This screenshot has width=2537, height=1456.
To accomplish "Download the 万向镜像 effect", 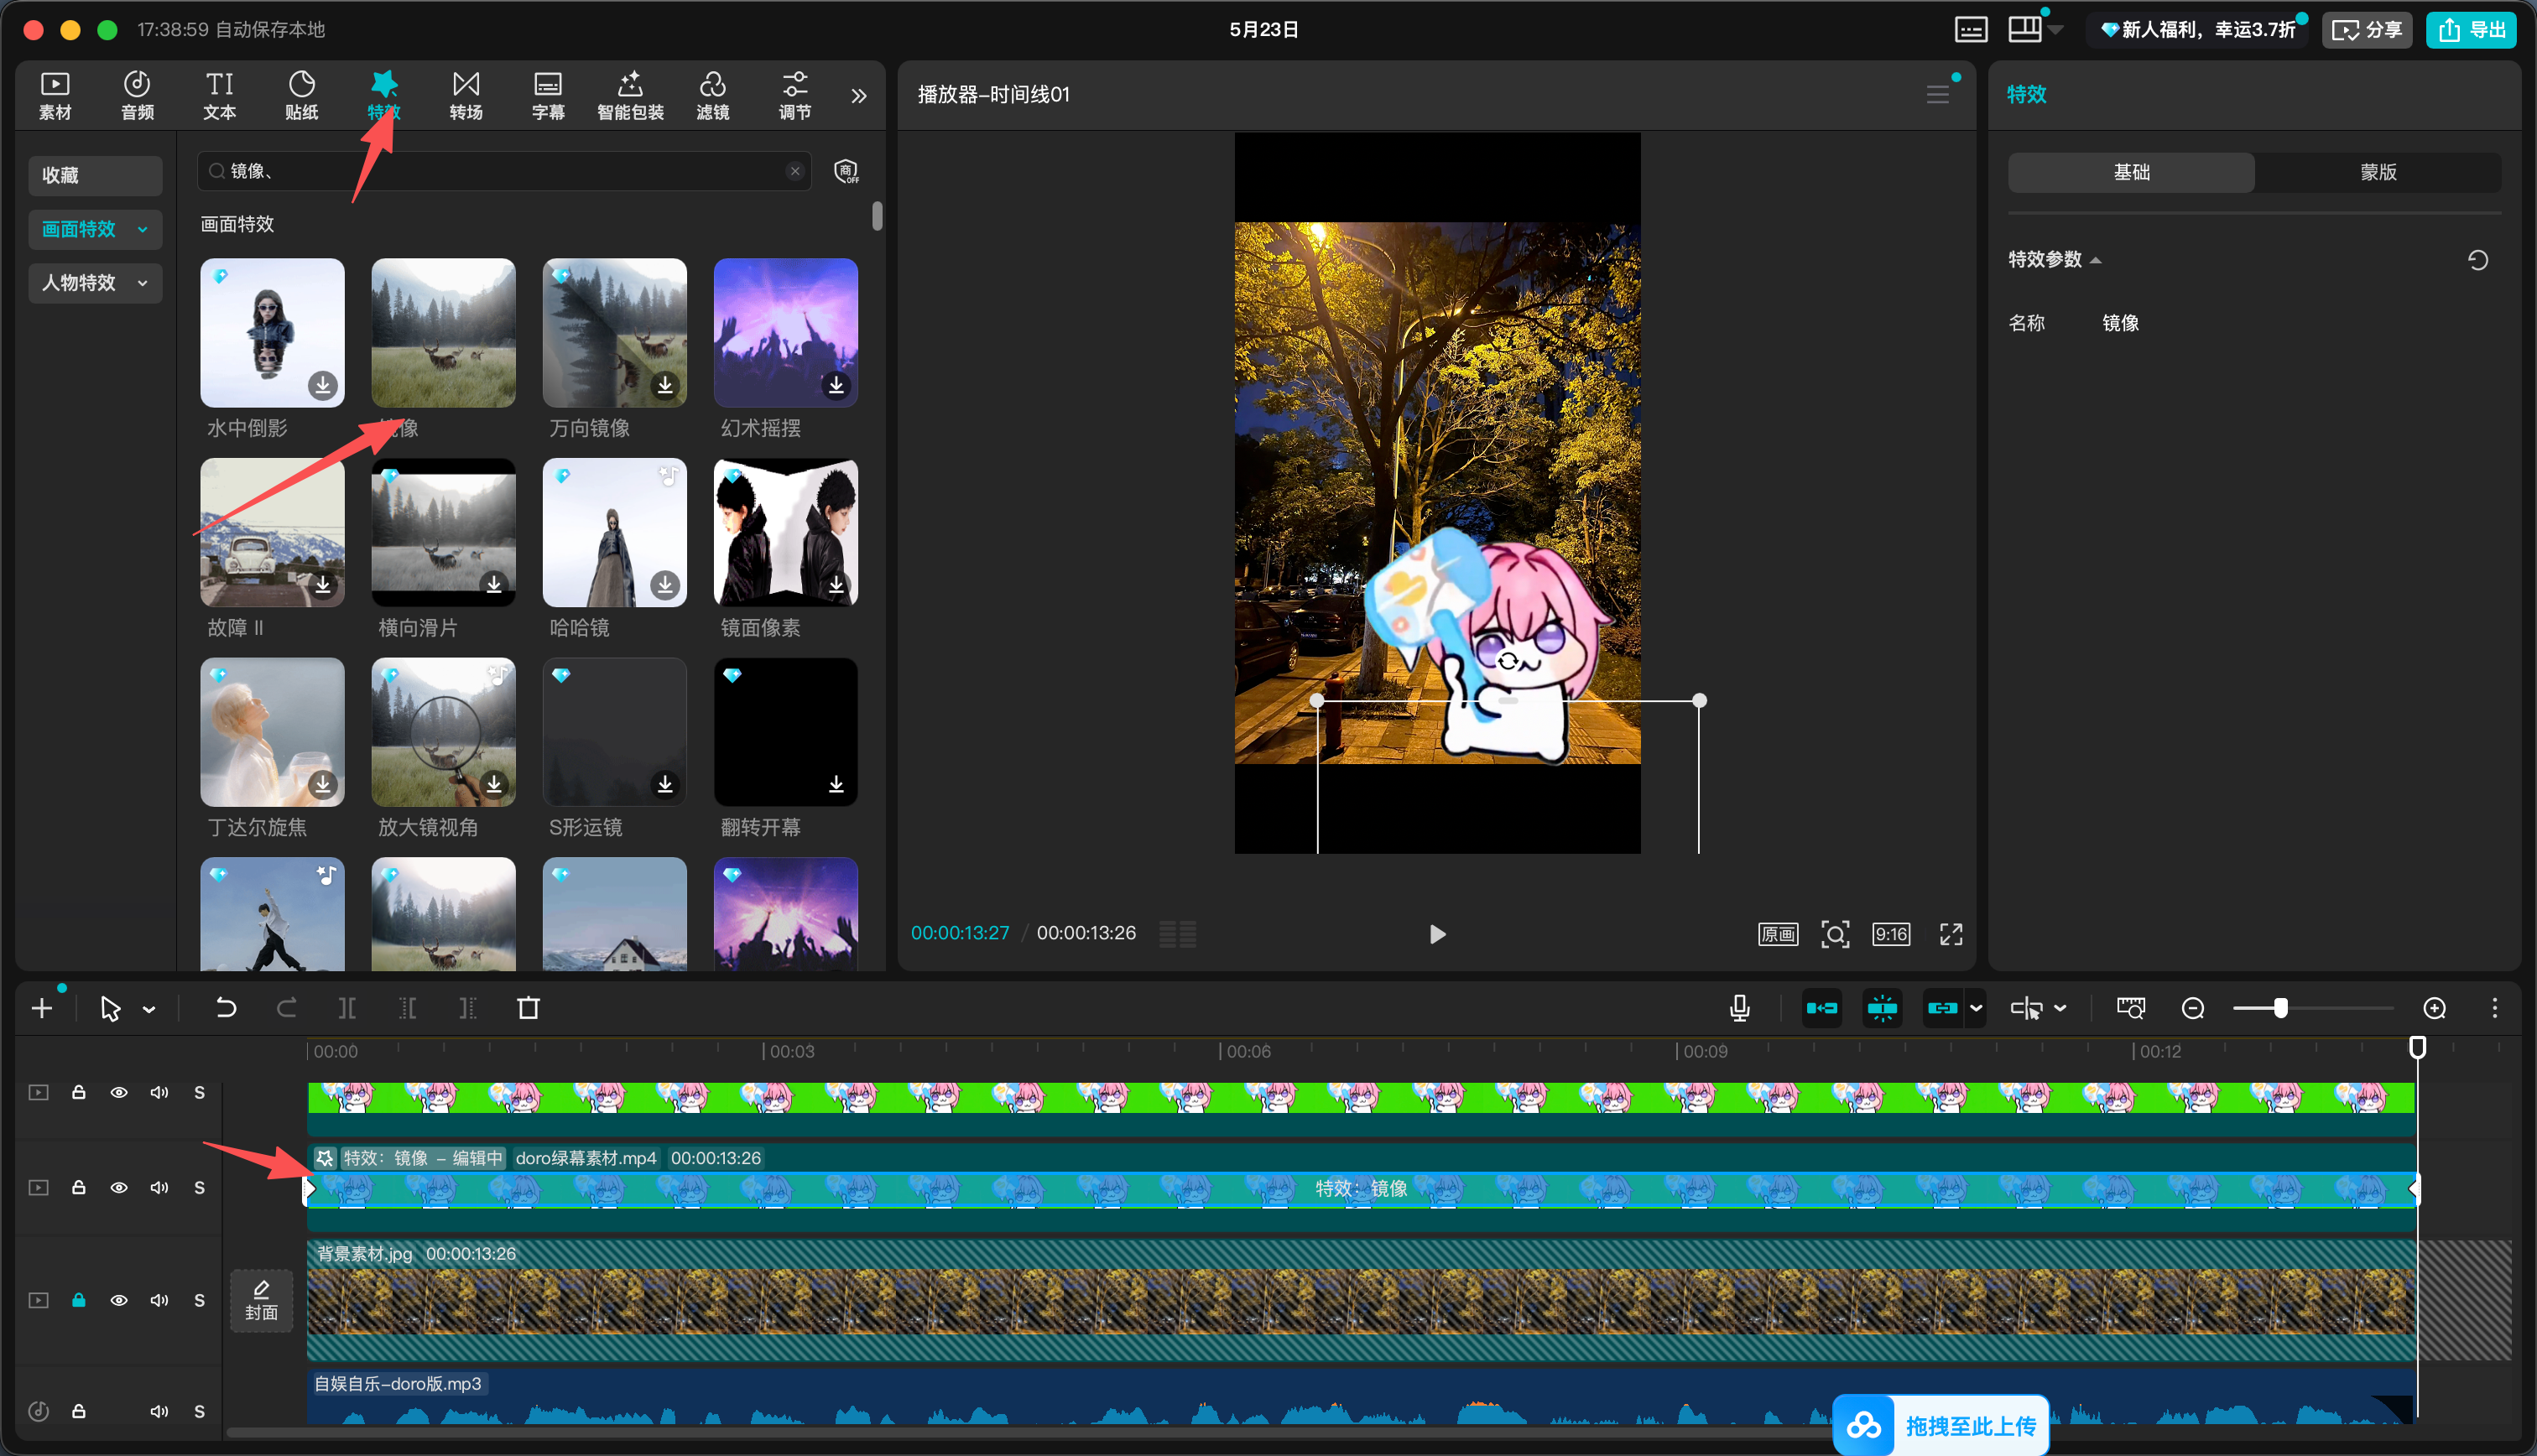I will tap(665, 385).
